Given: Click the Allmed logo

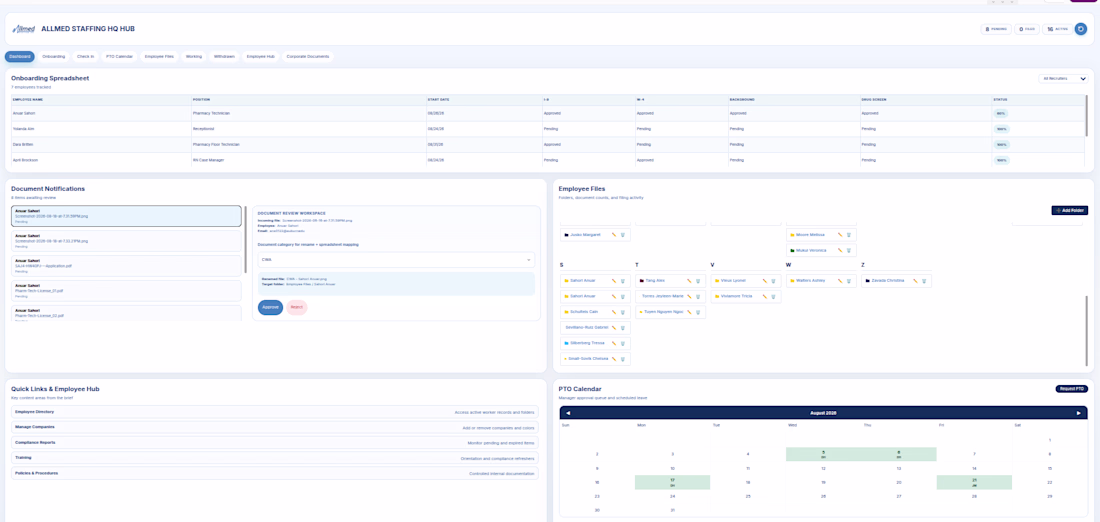Looking at the screenshot, I should (25, 29).
